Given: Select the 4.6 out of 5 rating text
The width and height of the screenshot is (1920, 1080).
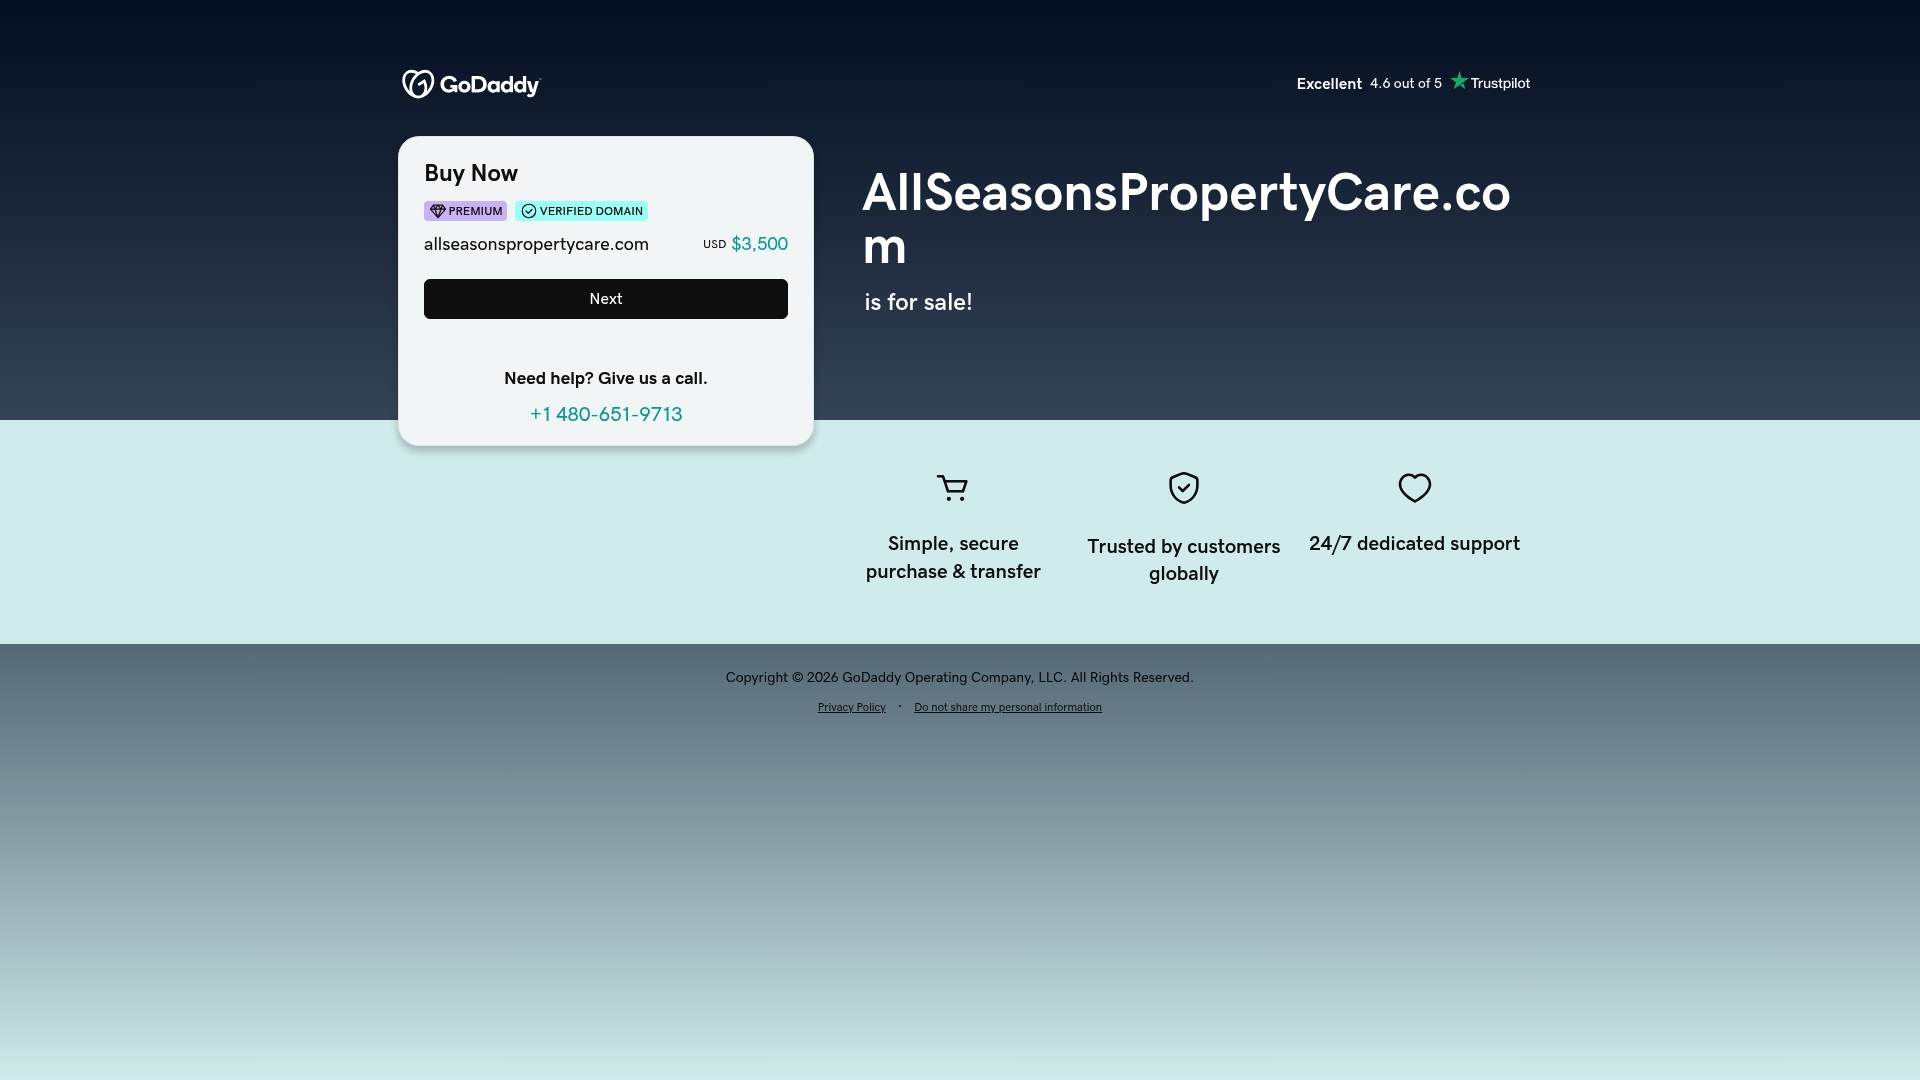Looking at the screenshot, I should (1405, 84).
